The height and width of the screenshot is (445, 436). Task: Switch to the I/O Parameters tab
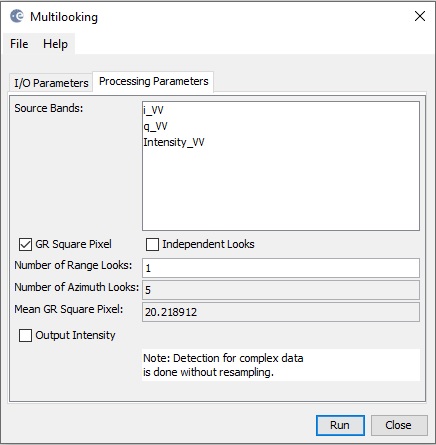point(51,83)
